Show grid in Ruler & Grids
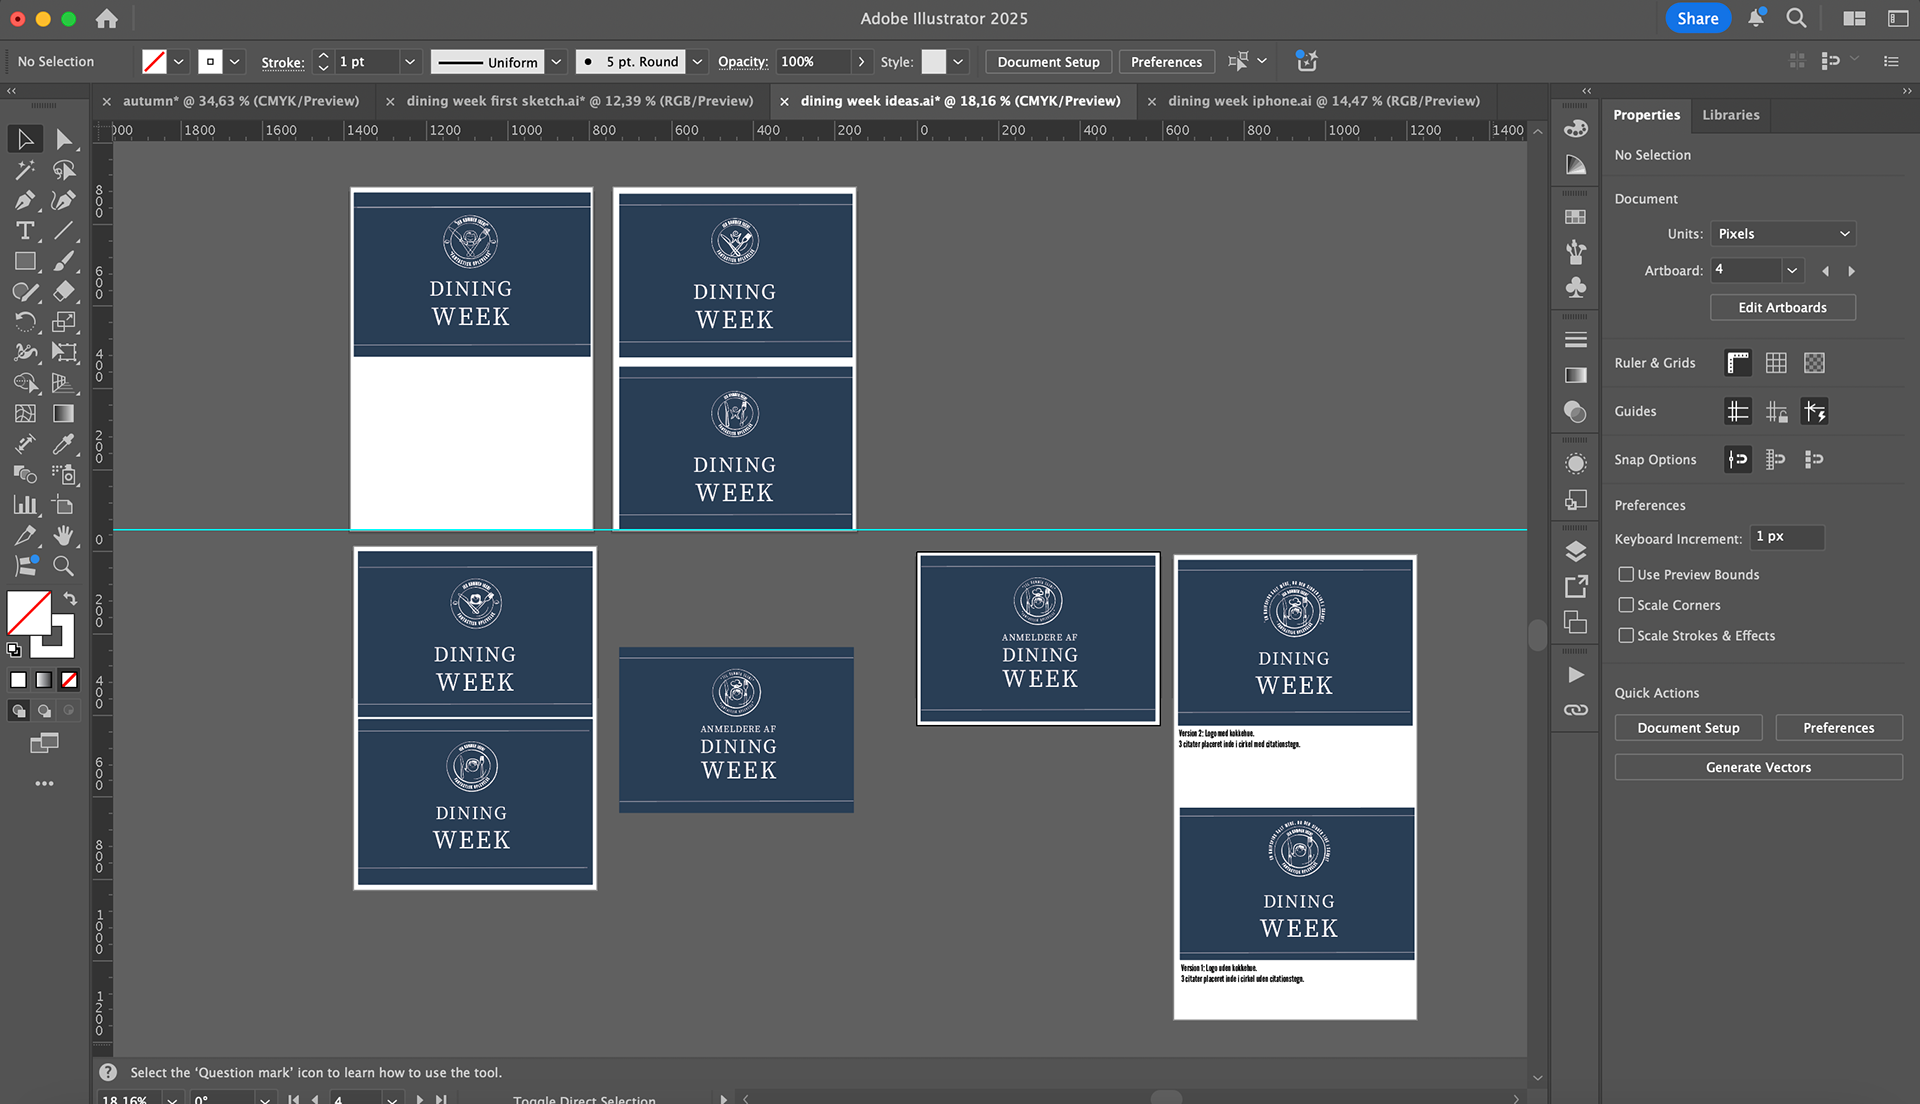1920x1104 pixels. pyautogui.click(x=1776, y=363)
